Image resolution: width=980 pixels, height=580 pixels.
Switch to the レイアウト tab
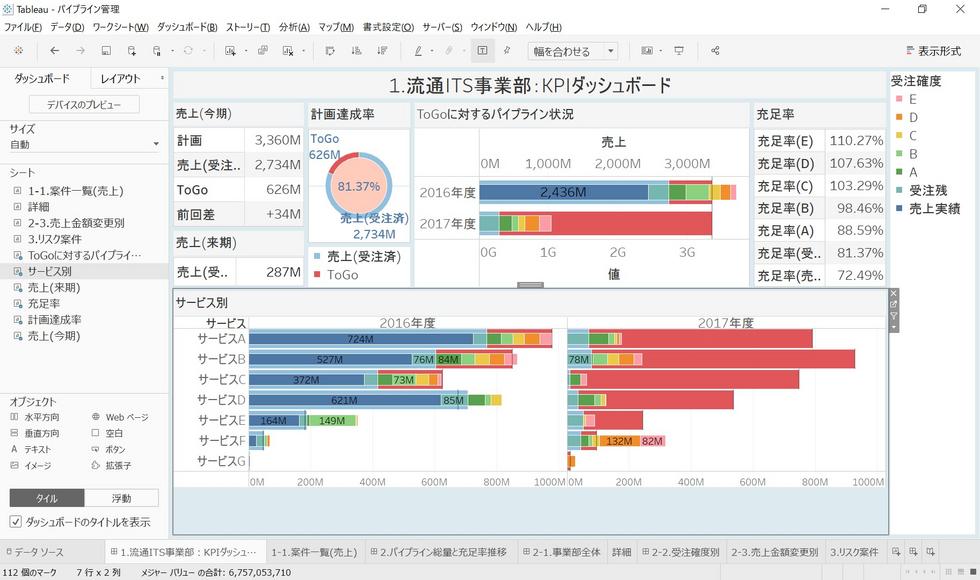[121, 78]
